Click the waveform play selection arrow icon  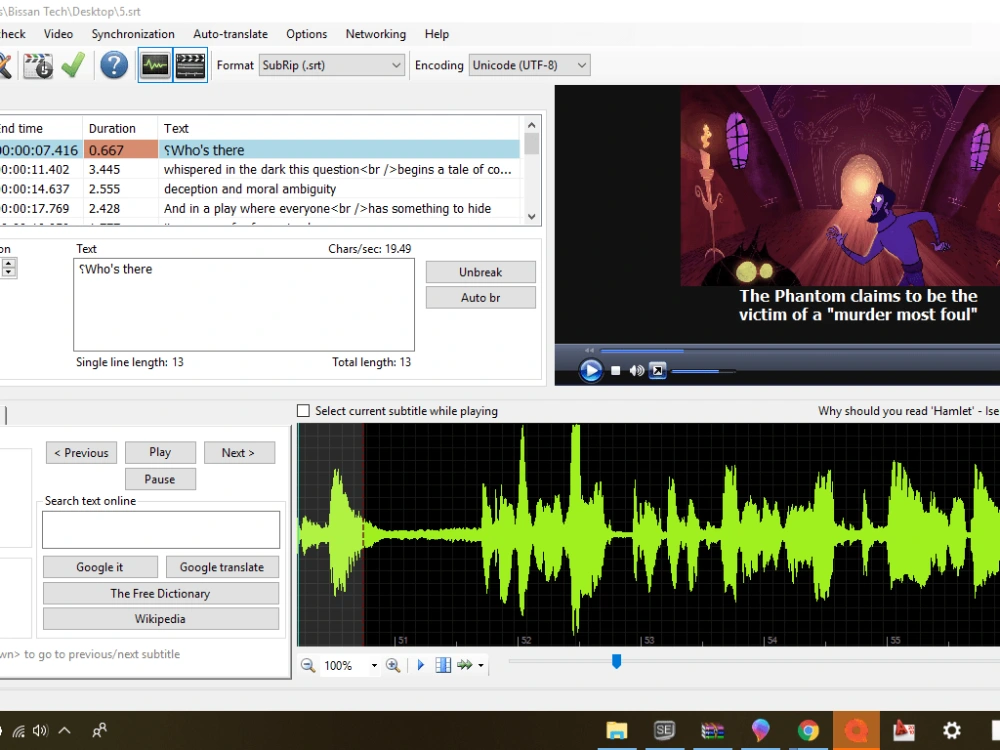(x=420, y=665)
